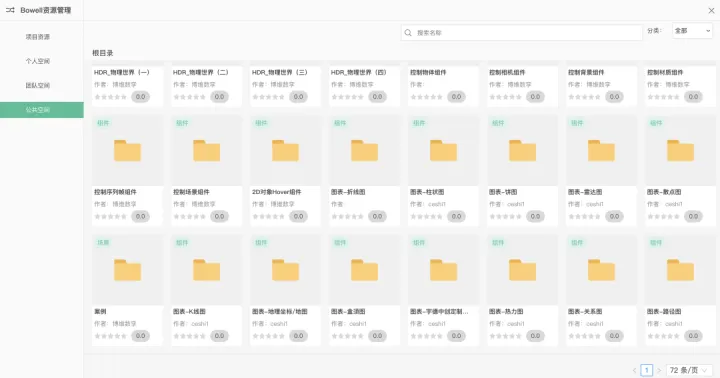Viewport: 720px width, 378px height.
Task: Click the 控制物体组件 title
Action: coord(428,72)
